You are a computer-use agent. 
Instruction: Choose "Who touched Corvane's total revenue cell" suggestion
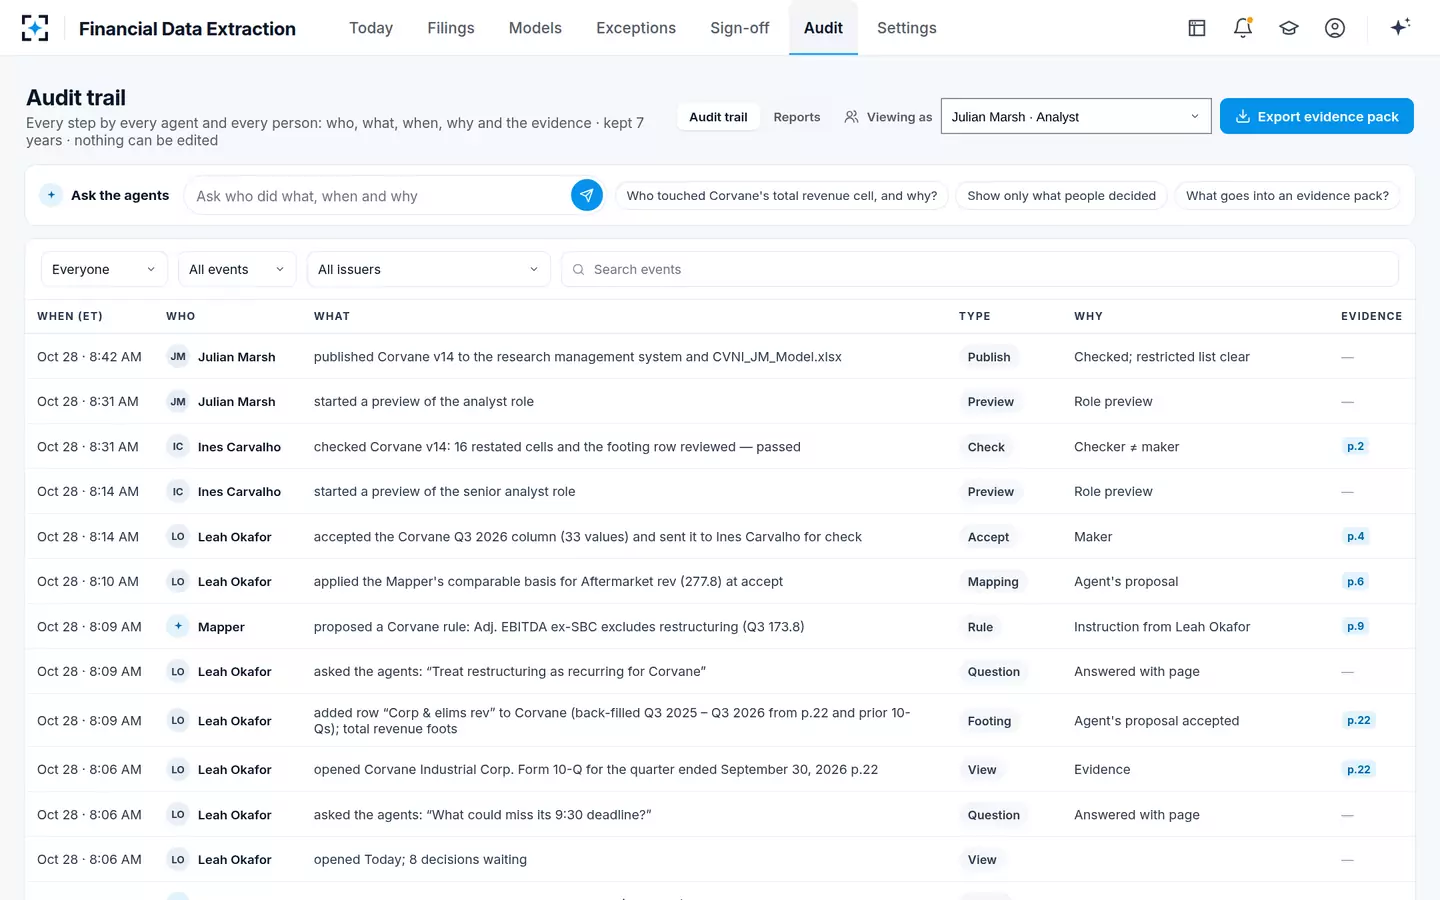click(782, 196)
